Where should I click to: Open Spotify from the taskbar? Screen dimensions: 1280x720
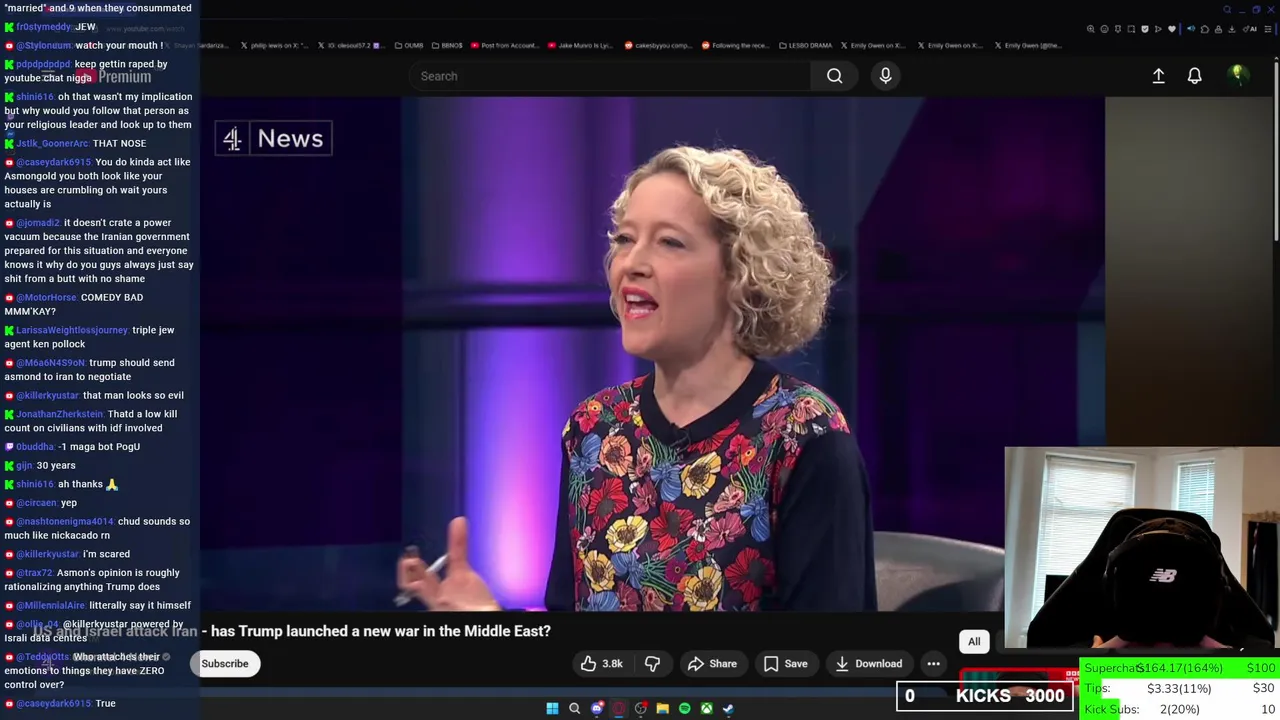point(684,708)
